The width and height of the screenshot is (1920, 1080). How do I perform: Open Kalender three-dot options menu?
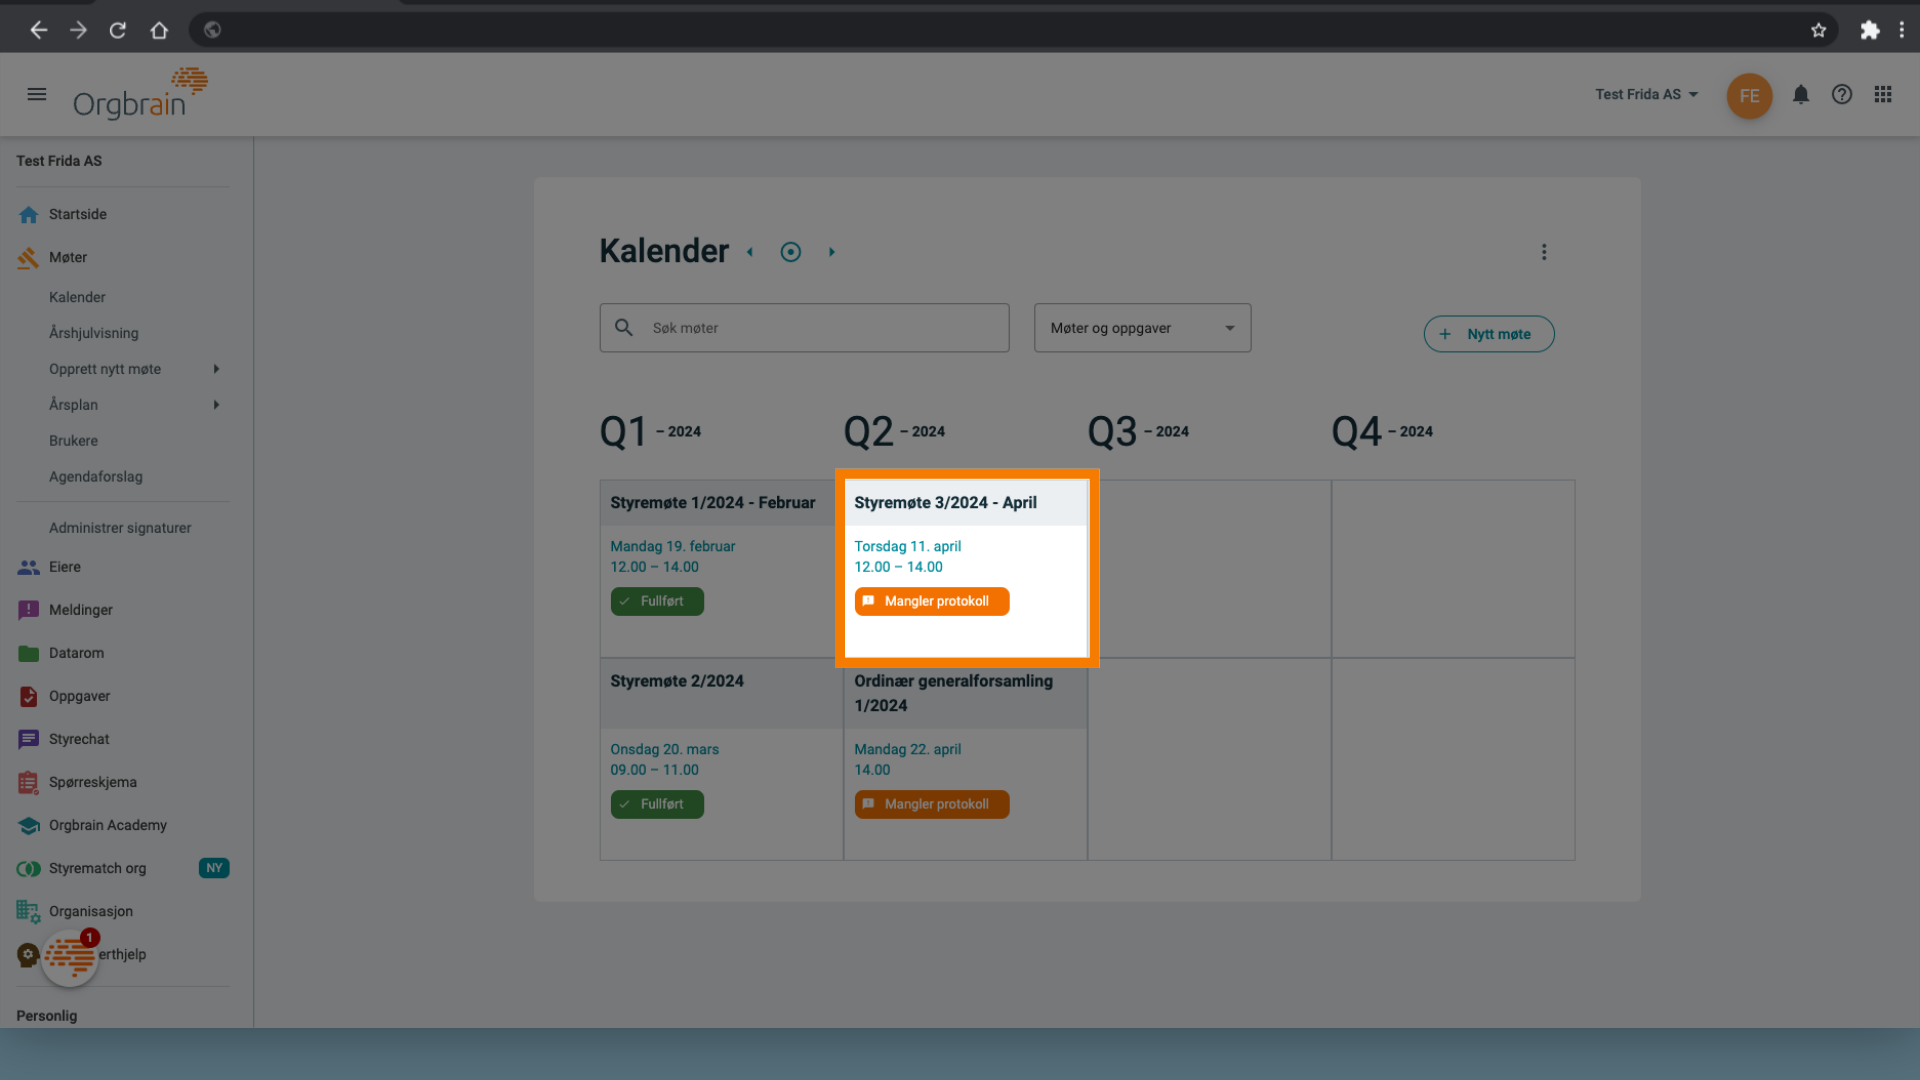point(1543,252)
